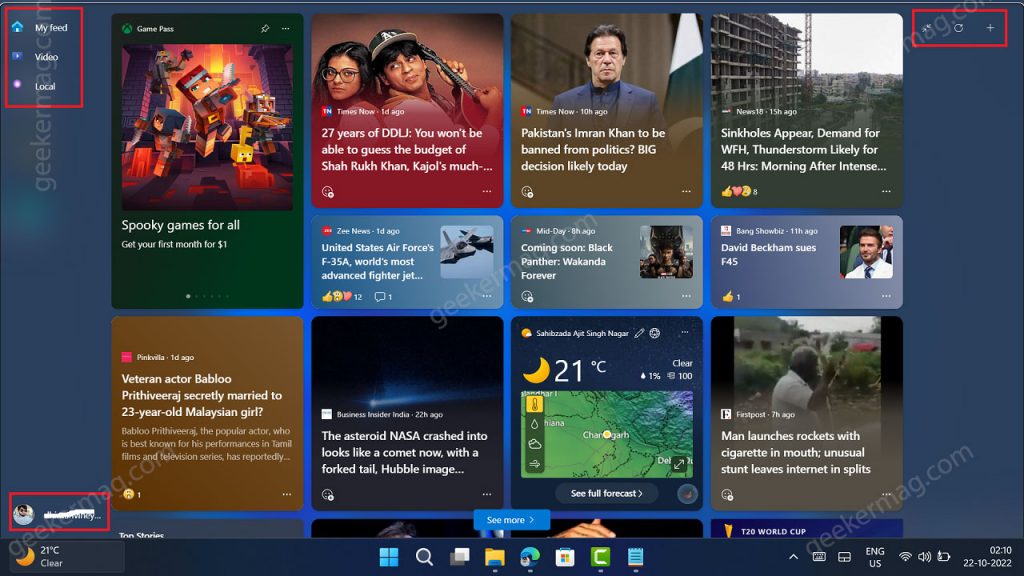The image size is (1024, 576).
Task: Open taskbar Search
Action: click(x=424, y=557)
